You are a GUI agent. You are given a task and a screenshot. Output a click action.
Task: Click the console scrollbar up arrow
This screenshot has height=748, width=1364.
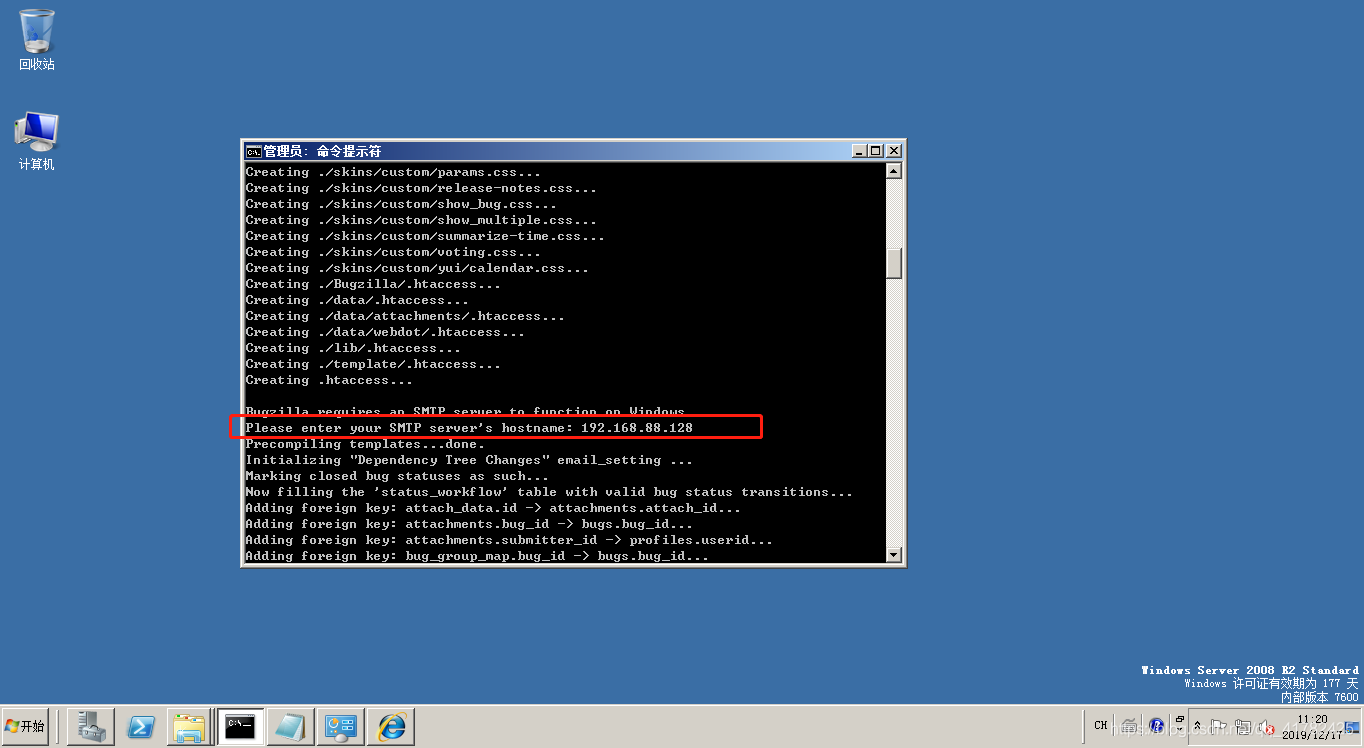[894, 172]
